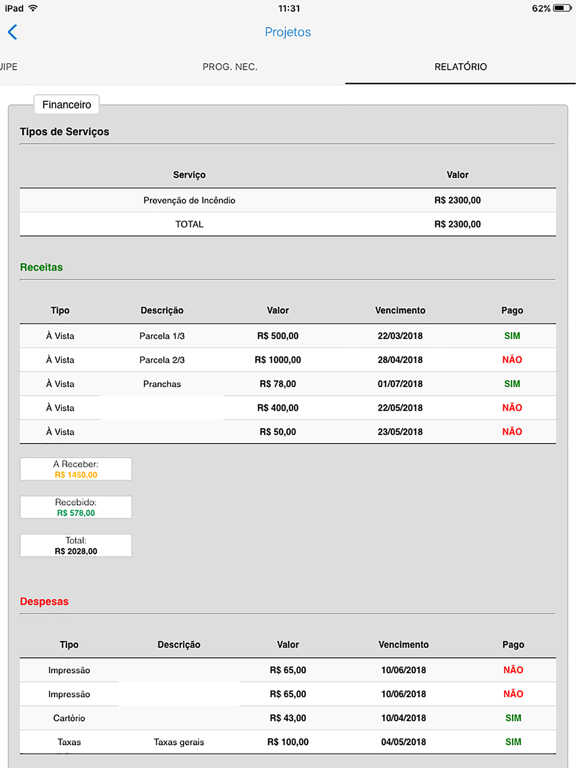Tap NÃO status for R$ 400,00 receita

click(x=512, y=408)
